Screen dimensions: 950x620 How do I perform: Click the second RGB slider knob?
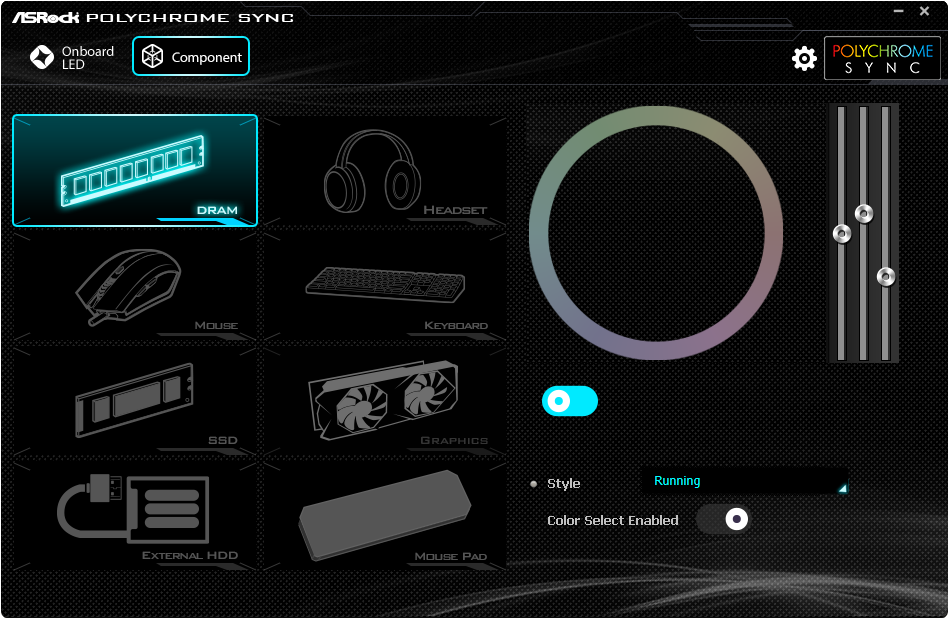(864, 213)
